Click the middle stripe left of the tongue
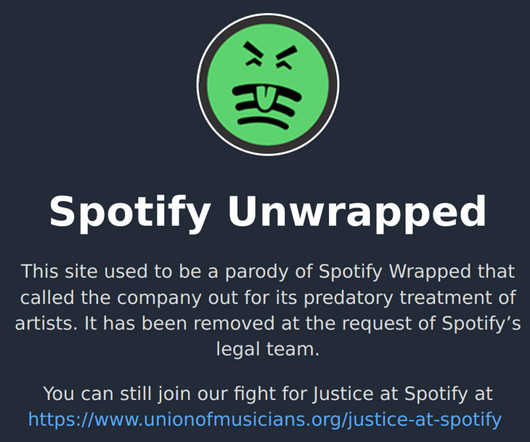This screenshot has height=442, width=530. click(247, 106)
